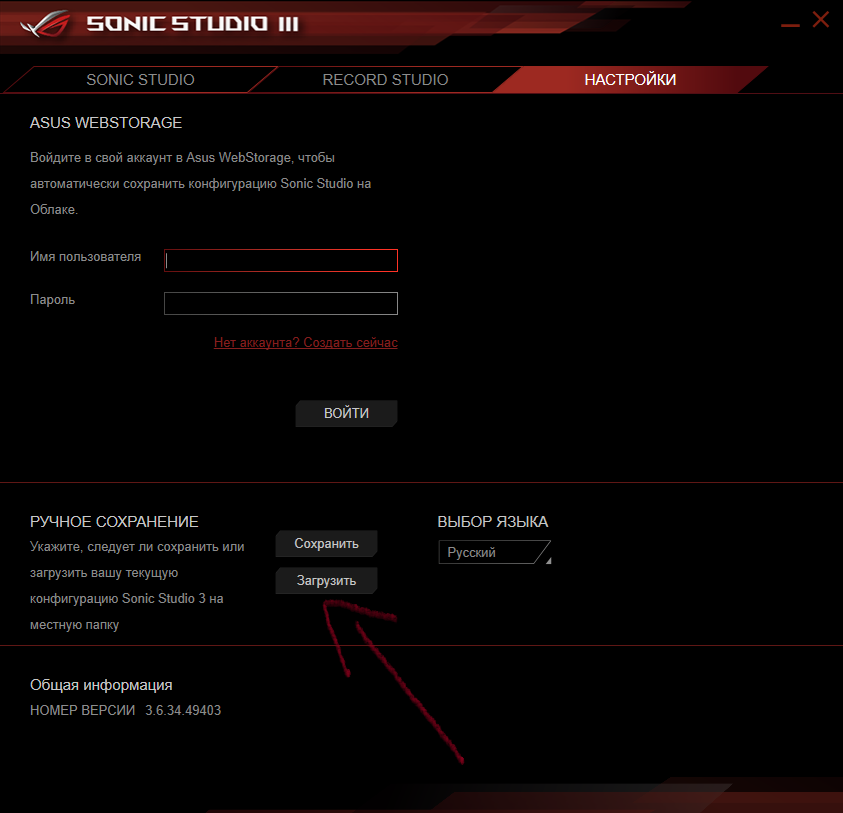This screenshot has width=843, height=813.
Task: Close the Sonic Studio III window
Action: [x=820, y=19]
